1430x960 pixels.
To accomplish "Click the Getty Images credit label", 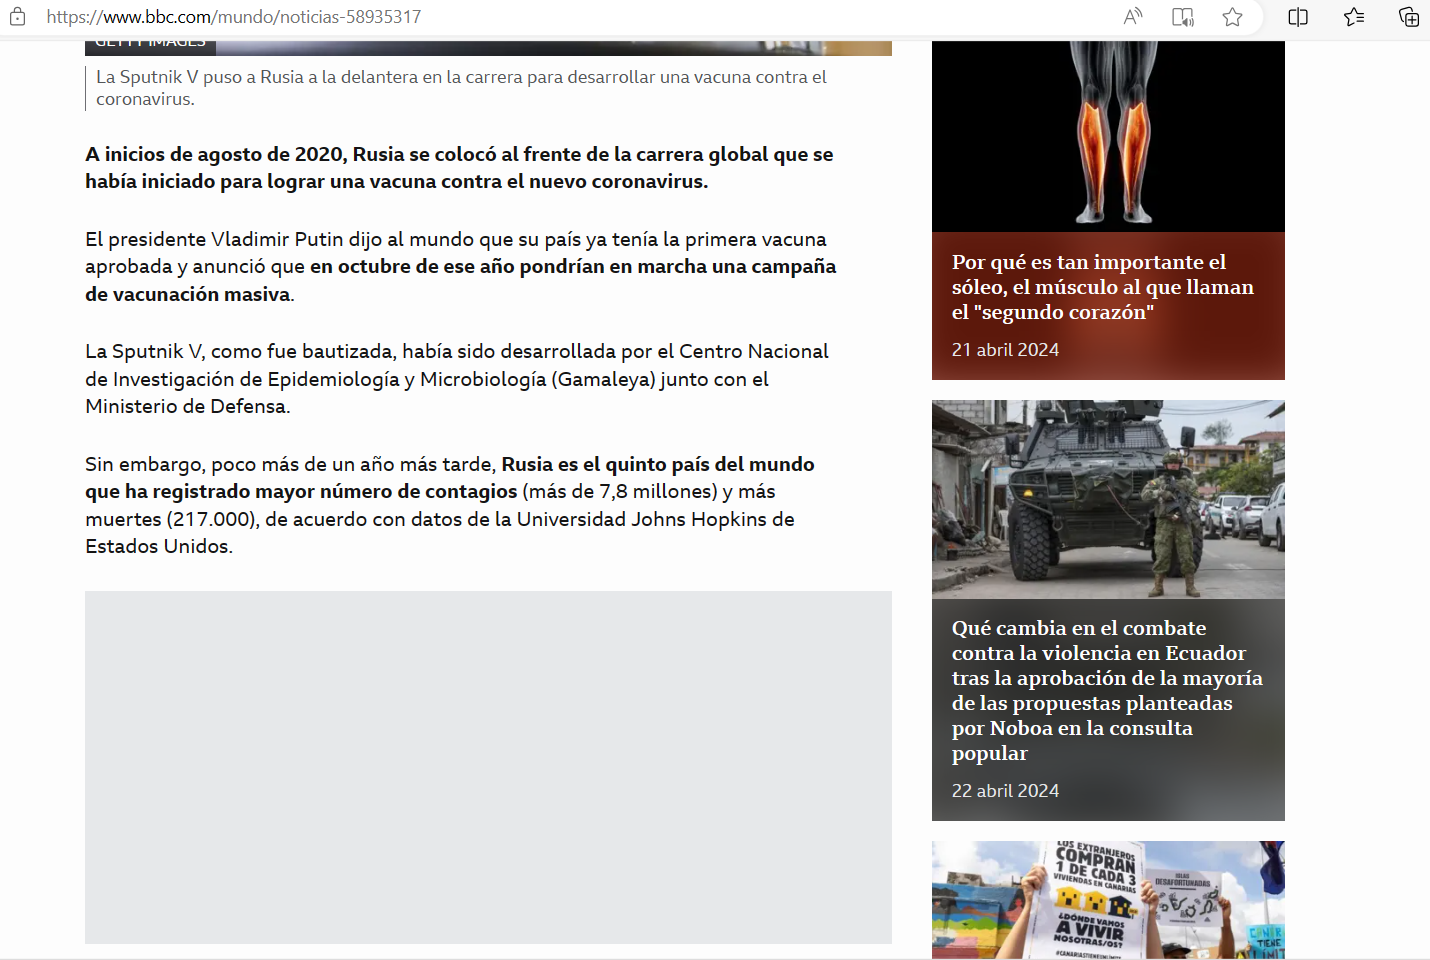I will tap(150, 45).
